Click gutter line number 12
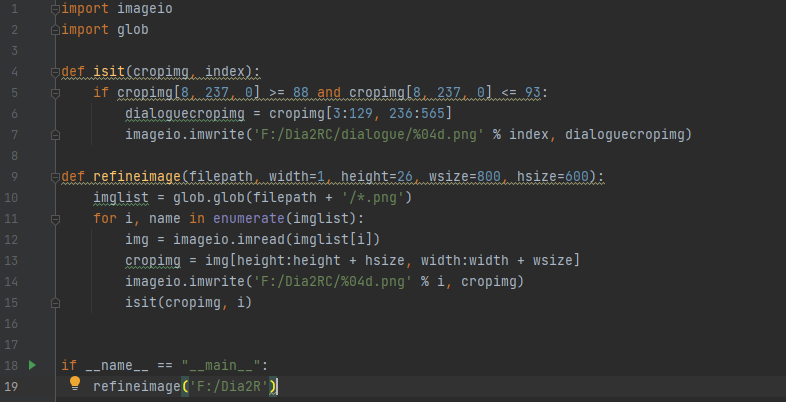 (x=11, y=240)
